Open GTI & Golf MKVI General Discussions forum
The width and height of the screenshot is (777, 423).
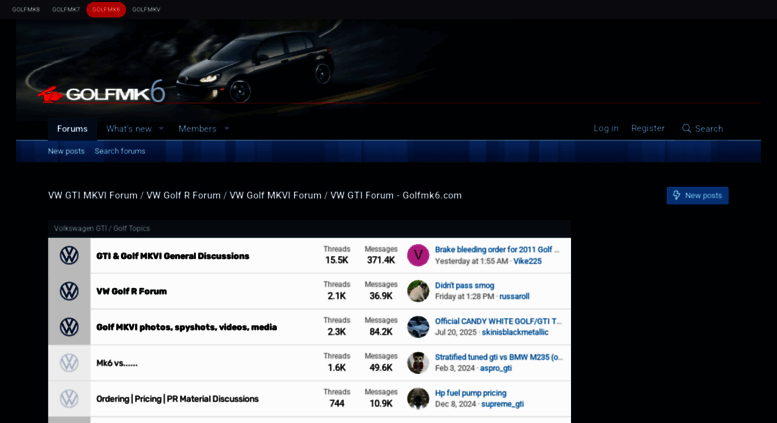pyautogui.click(x=172, y=256)
